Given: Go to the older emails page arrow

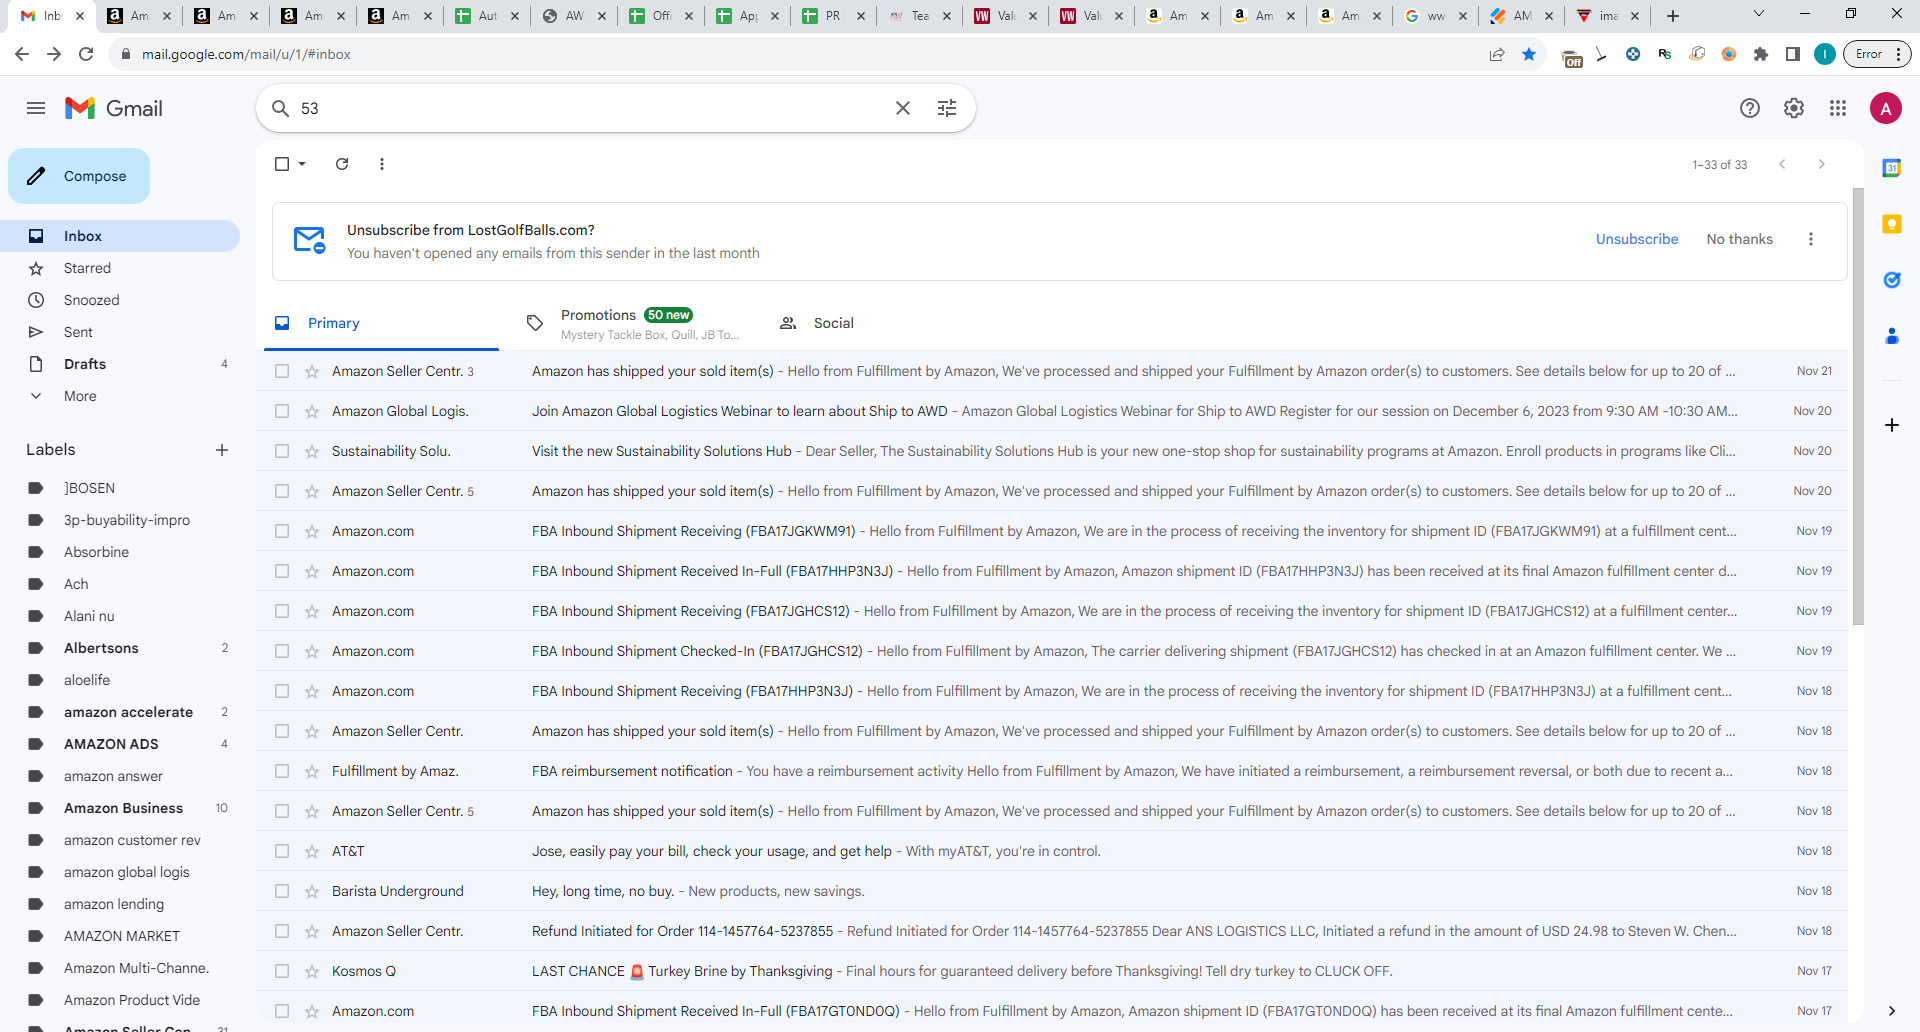Looking at the screenshot, I should click(x=1822, y=164).
